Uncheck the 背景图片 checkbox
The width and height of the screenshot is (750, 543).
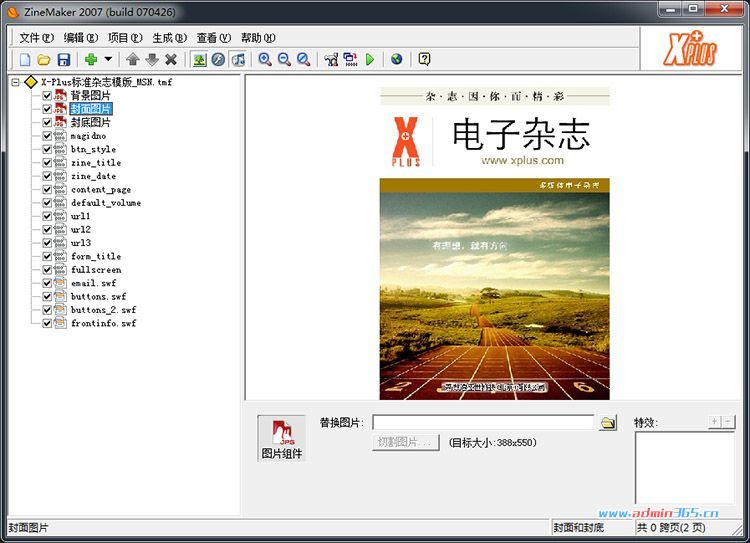point(47,96)
